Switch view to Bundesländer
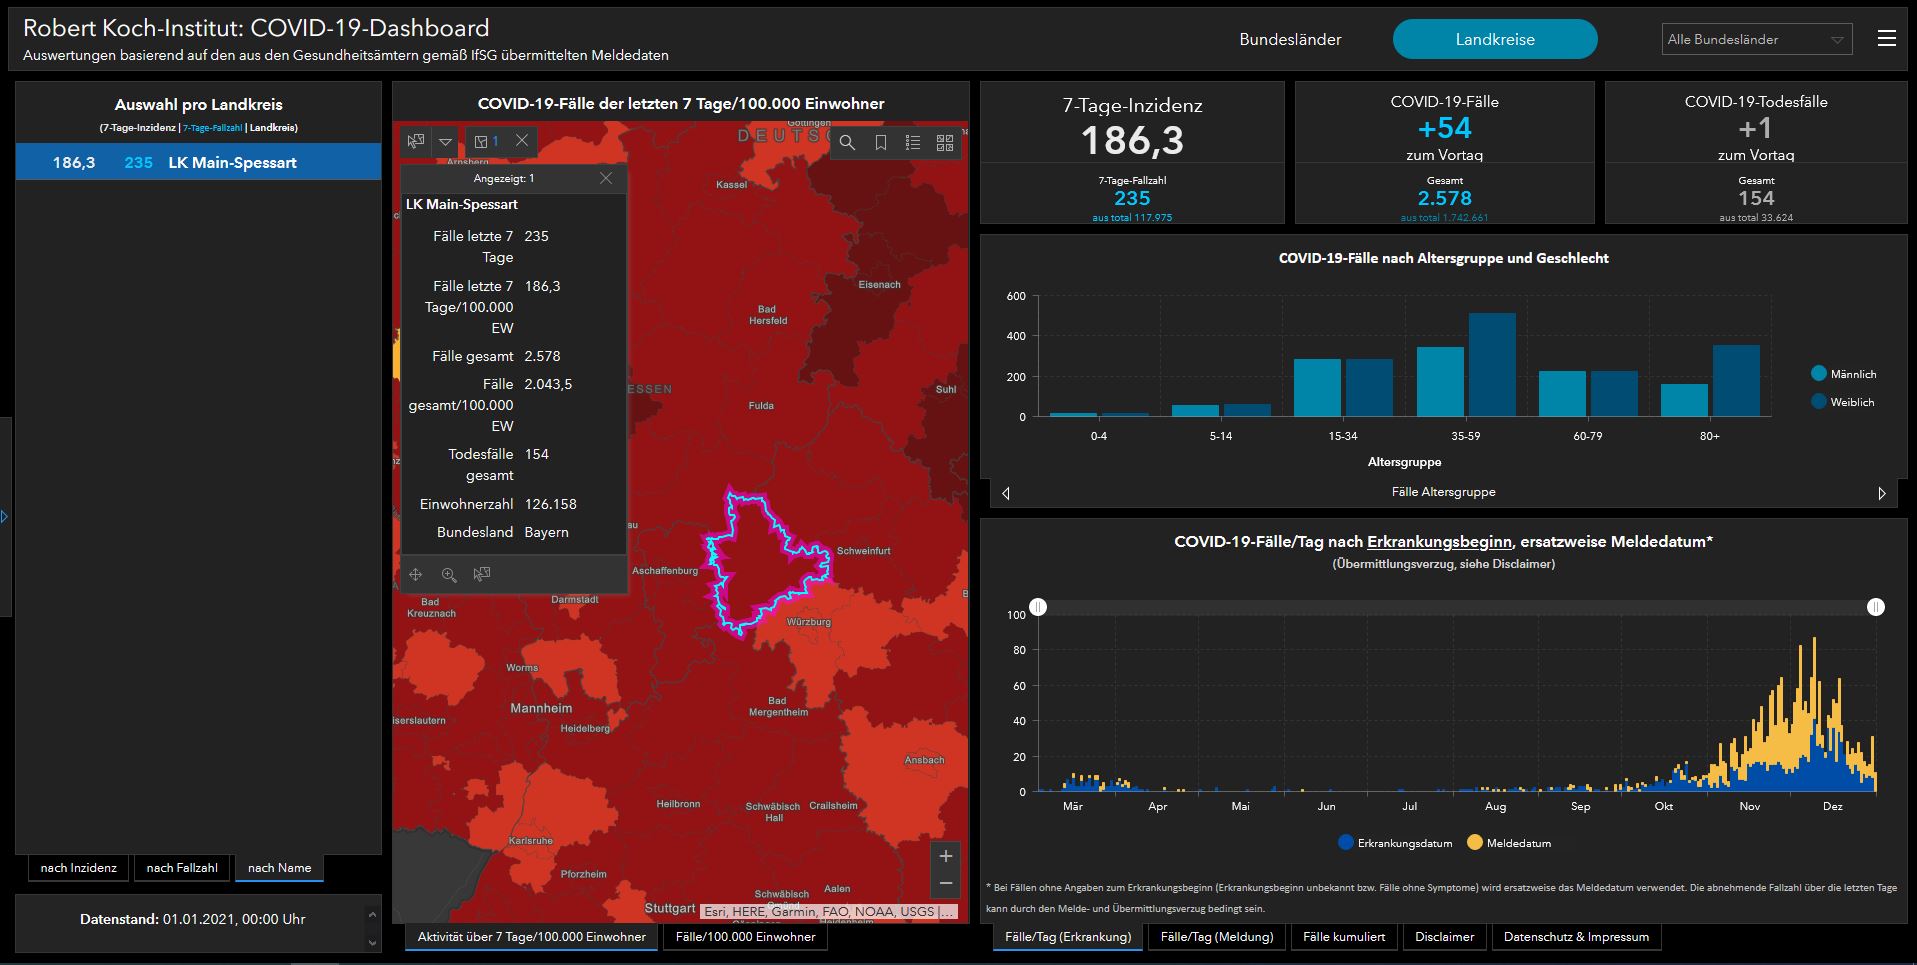This screenshot has height=965, width=1917. coord(1290,40)
